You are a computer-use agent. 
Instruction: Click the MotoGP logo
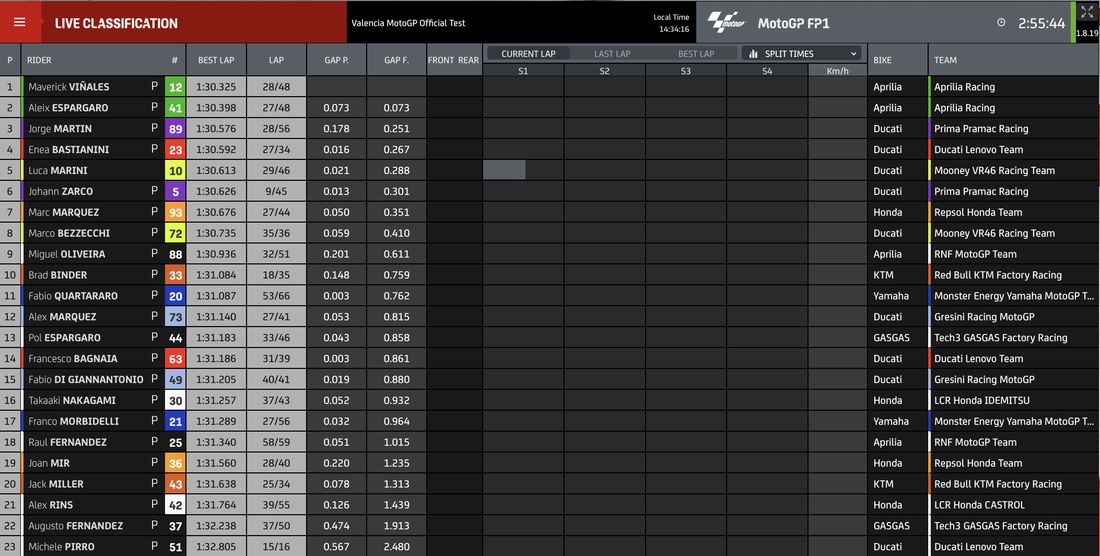[x=726, y=22]
